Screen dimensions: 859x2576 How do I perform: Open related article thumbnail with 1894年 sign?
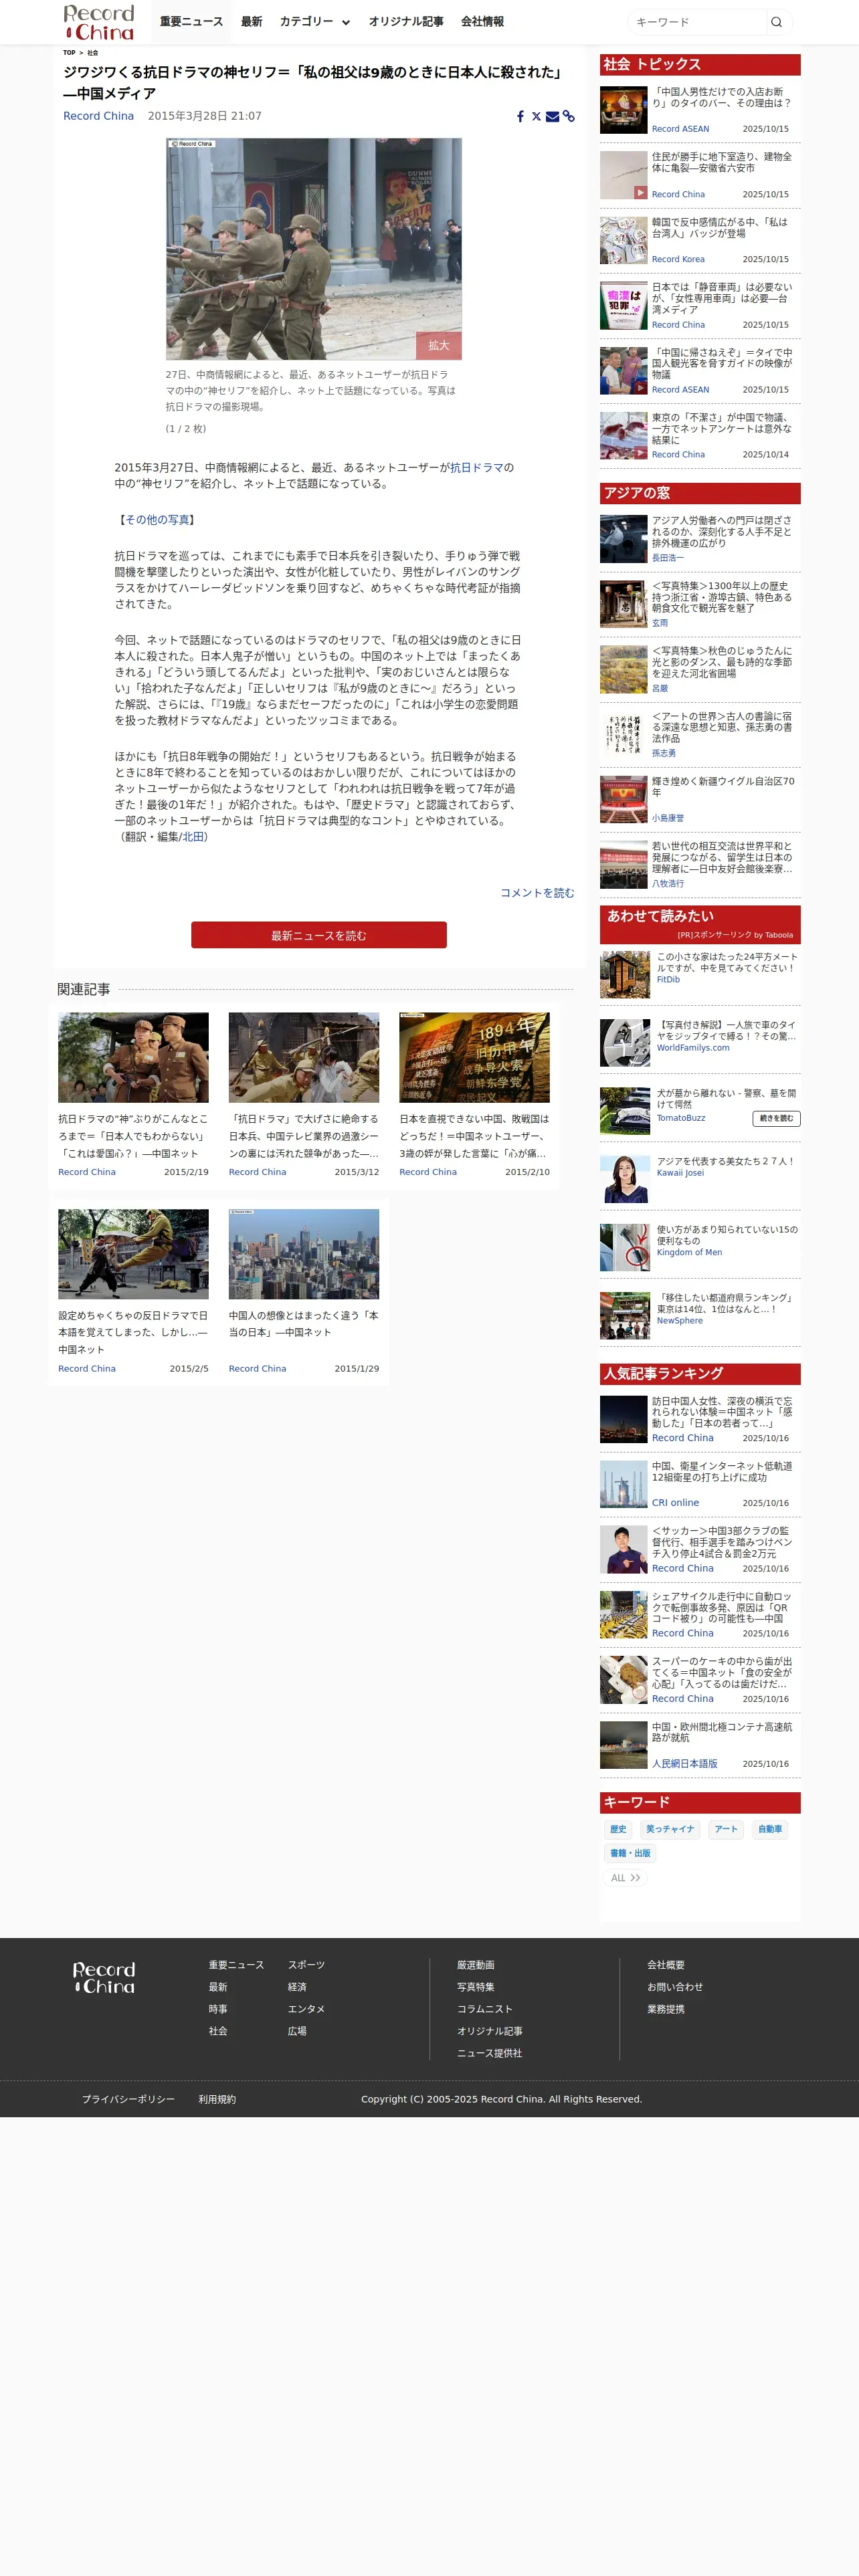pyautogui.click(x=474, y=1057)
